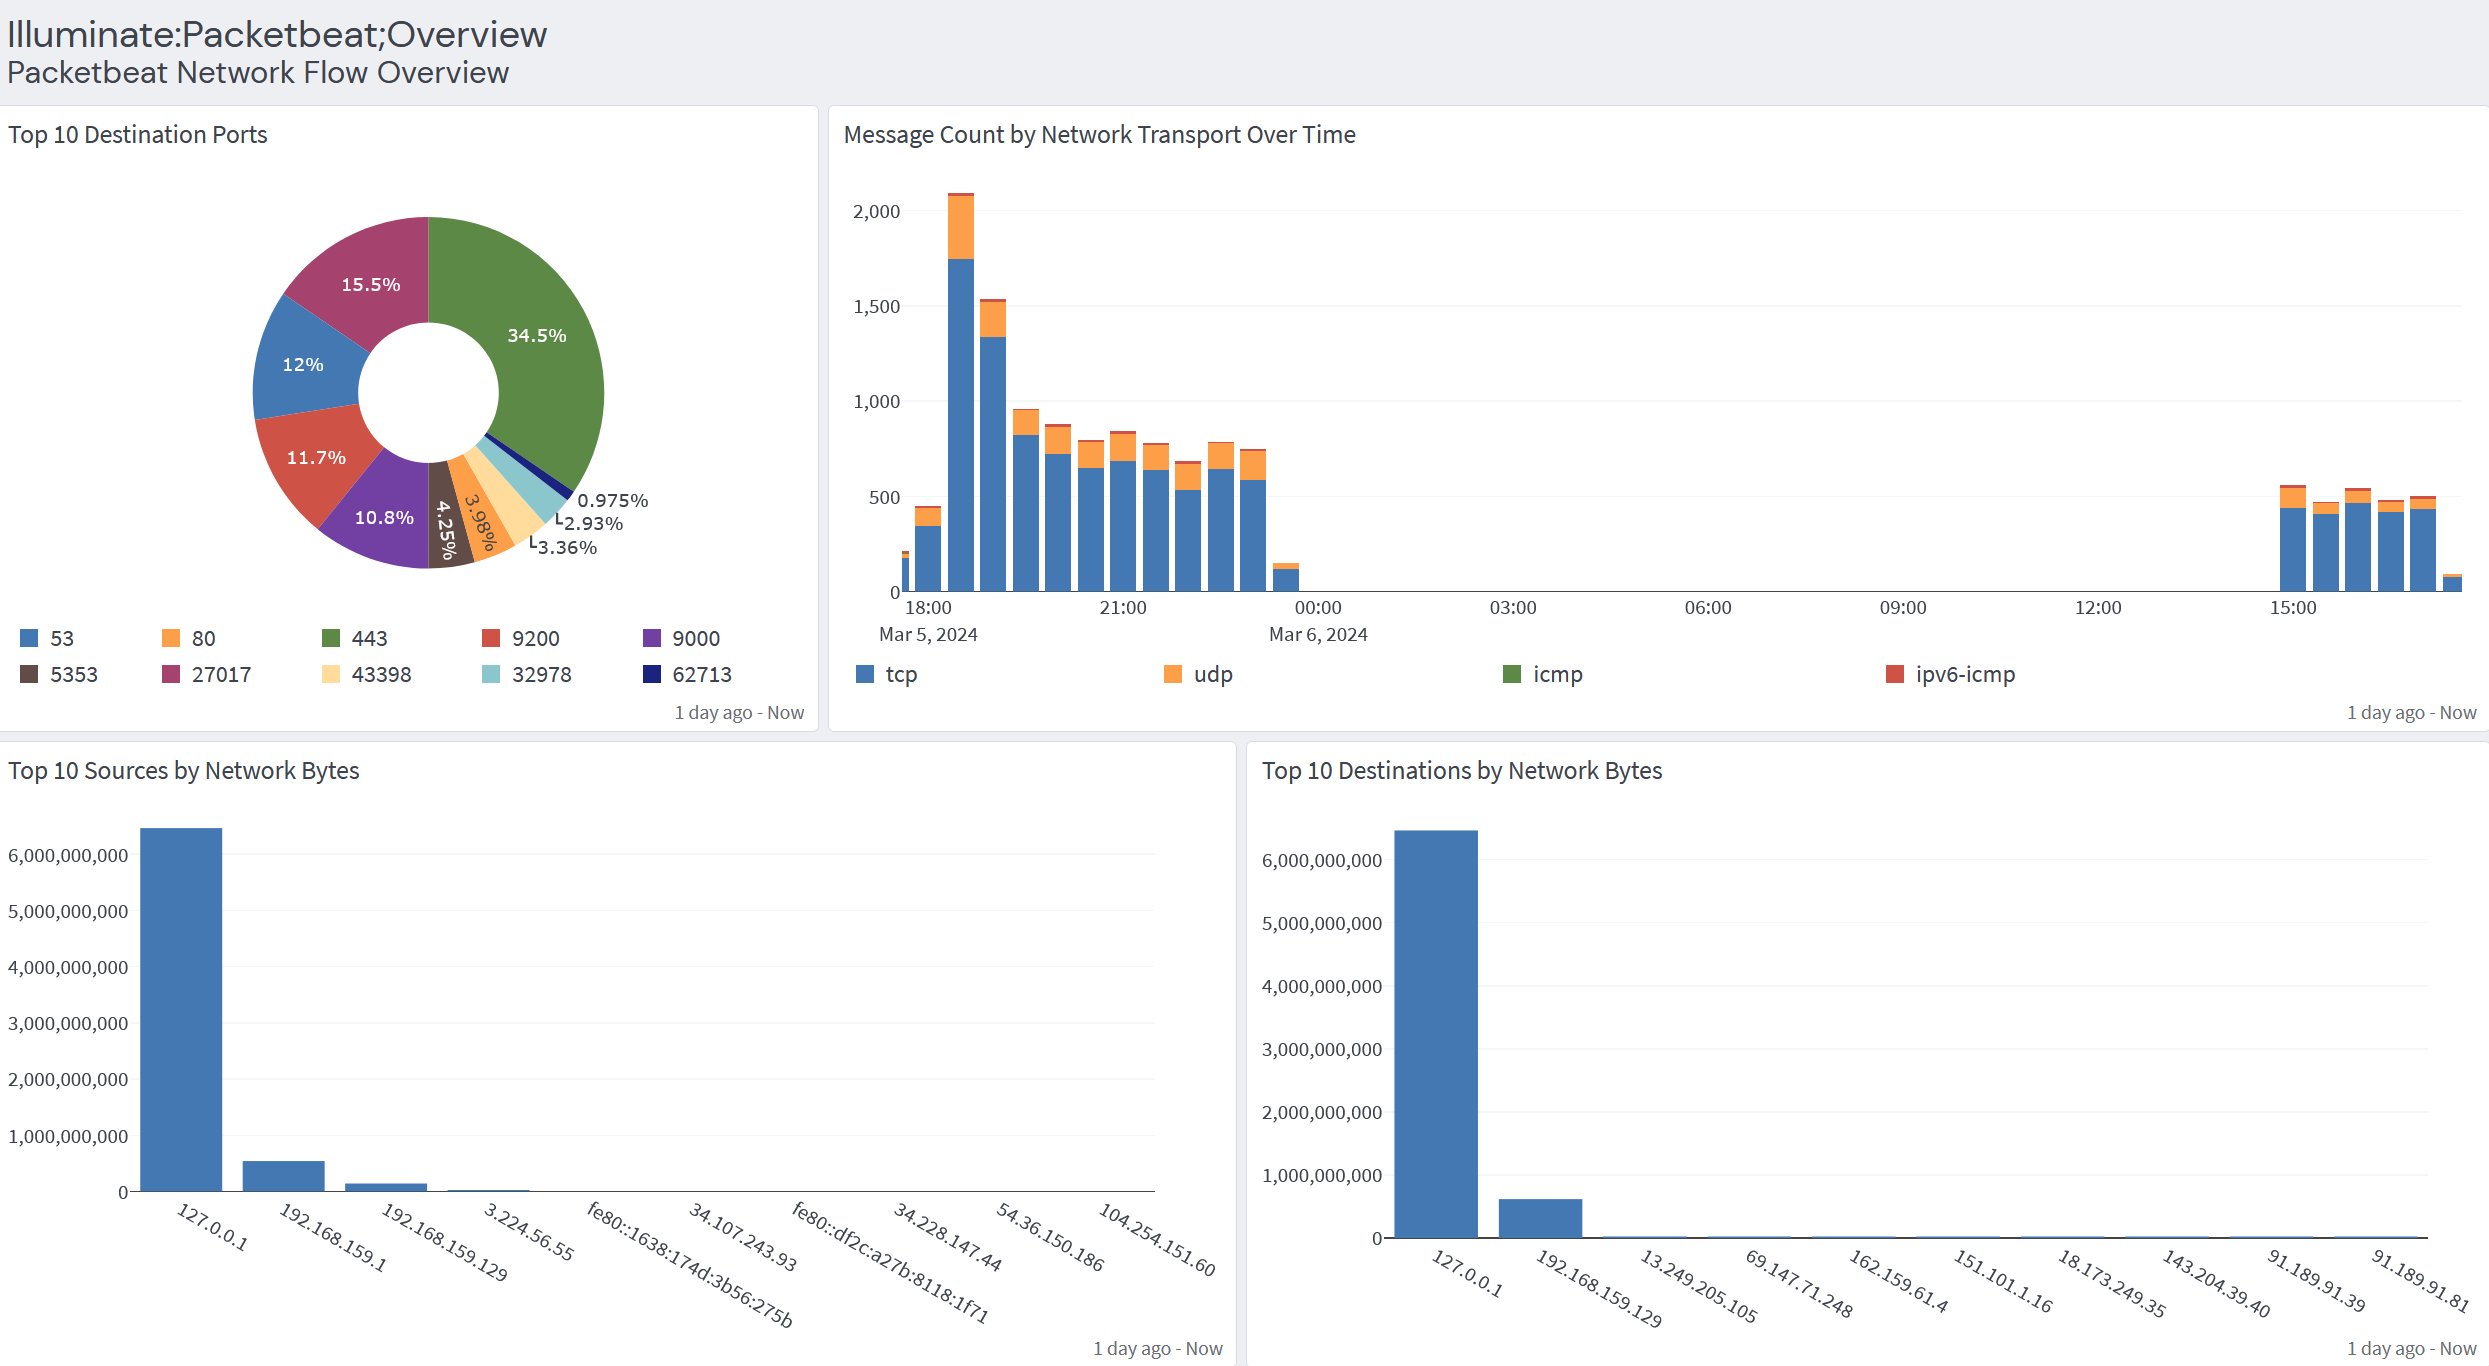Click the 10.8% purple pie slice
The image size is (2489, 1366).
tap(384, 518)
